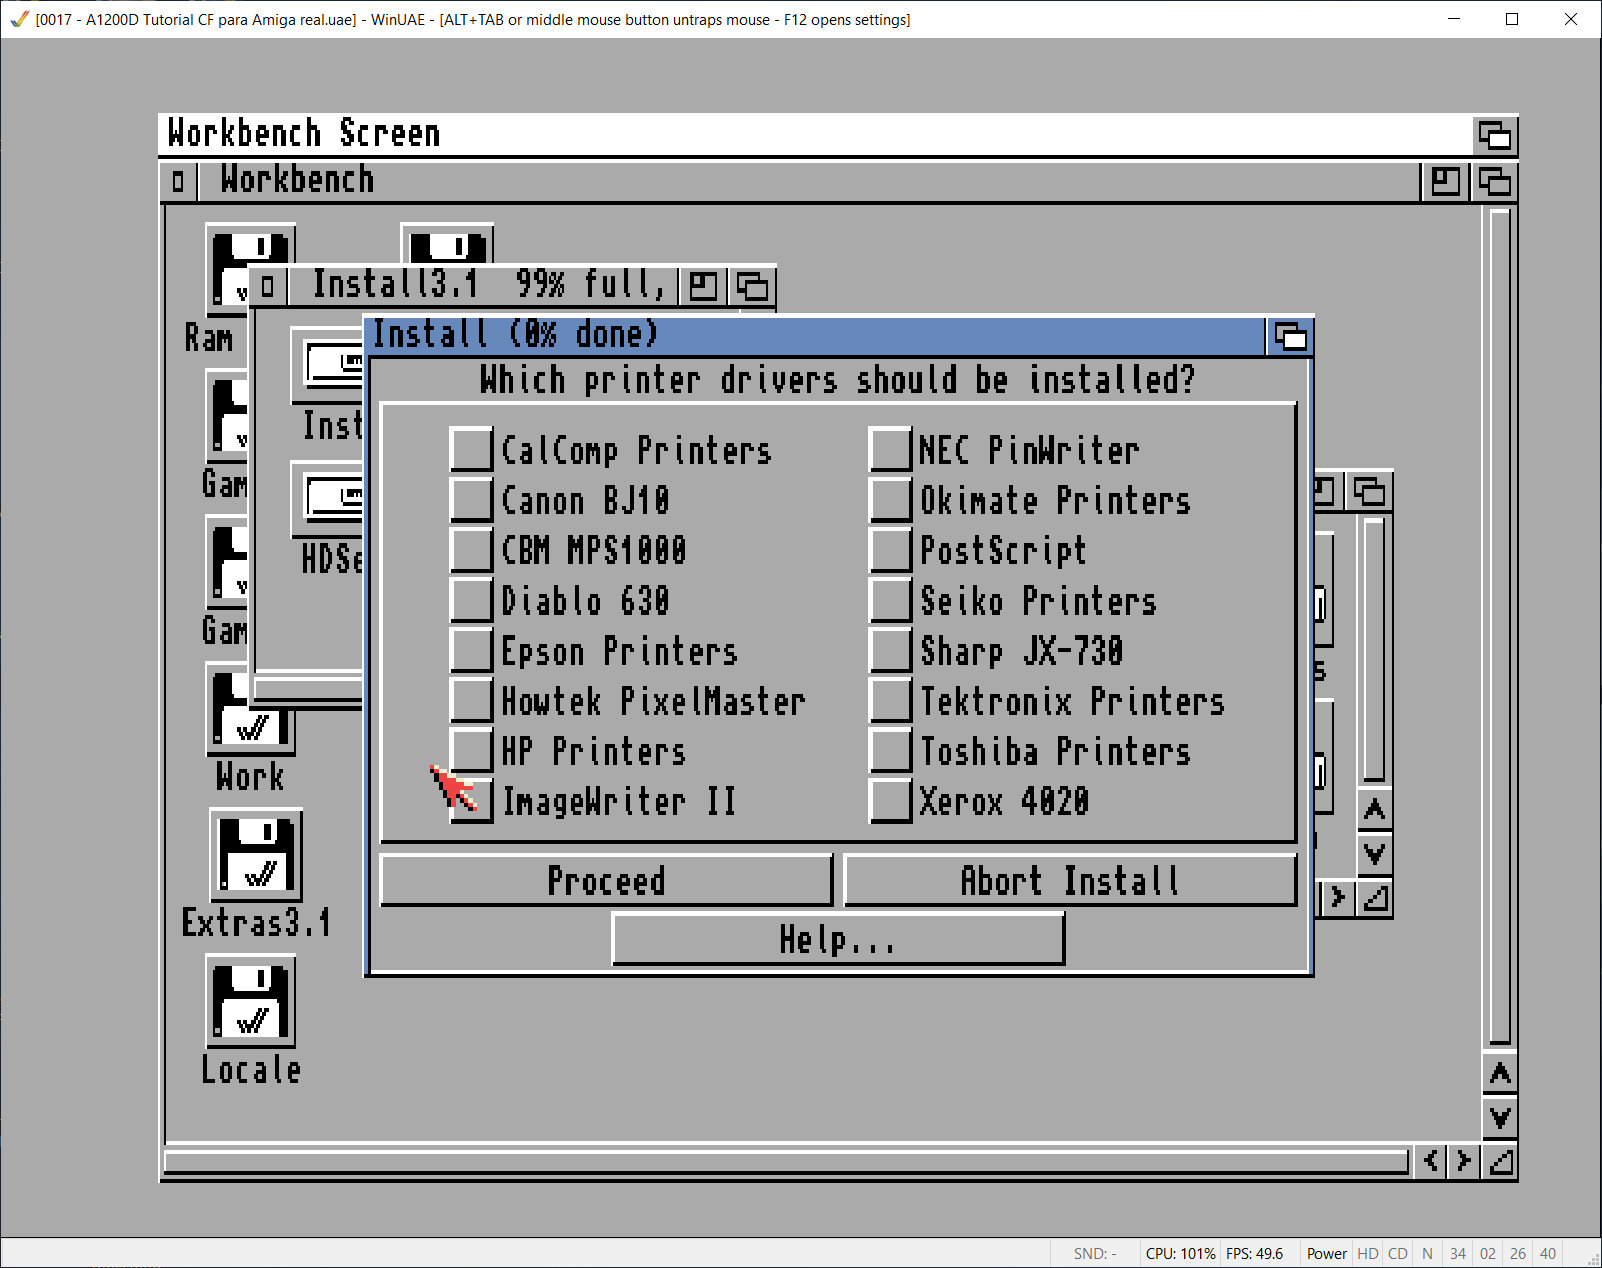The width and height of the screenshot is (1602, 1268).
Task: Click Workbench horizontal scrollbar track
Action: [x=786, y=1162]
